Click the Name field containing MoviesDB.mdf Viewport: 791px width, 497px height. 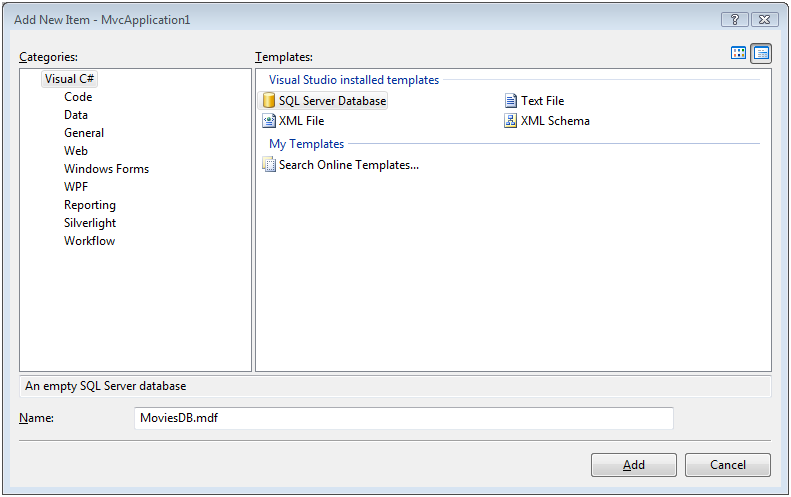tap(403, 418)
